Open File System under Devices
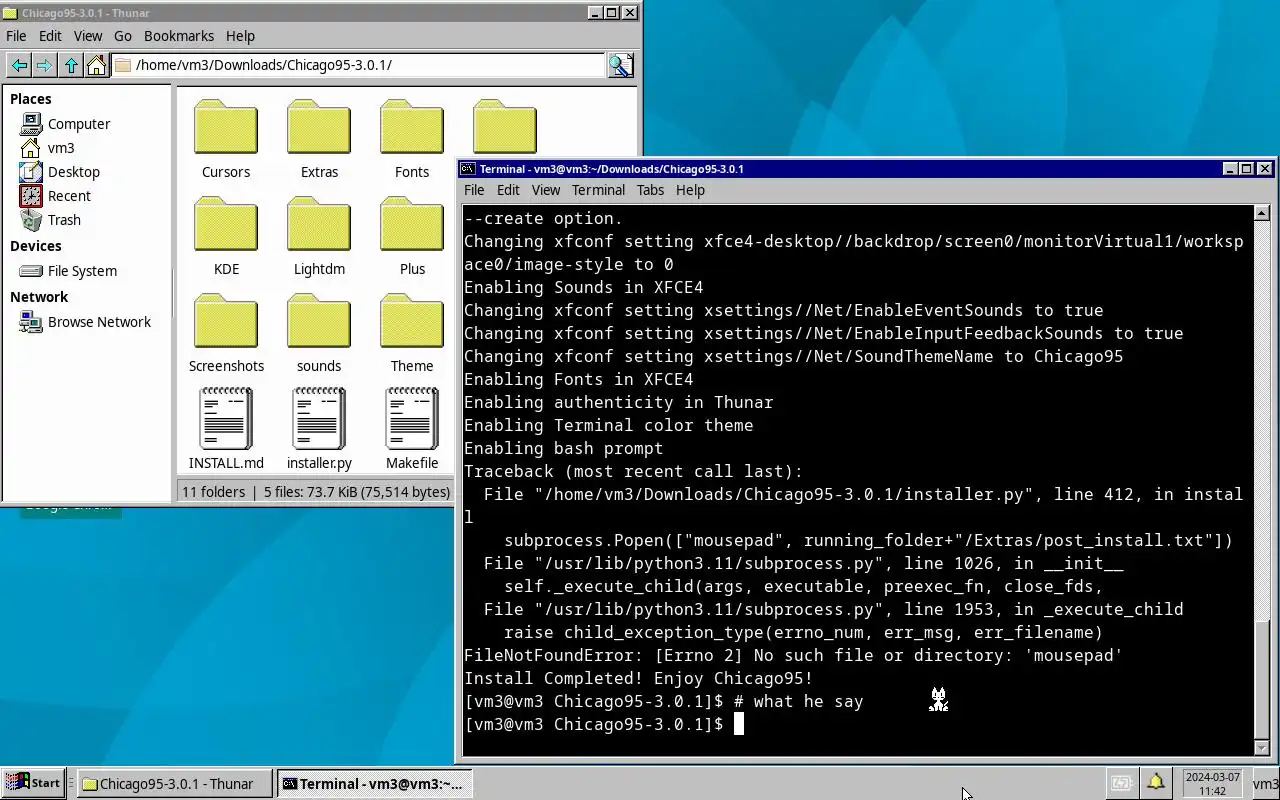 pos(68,271)
